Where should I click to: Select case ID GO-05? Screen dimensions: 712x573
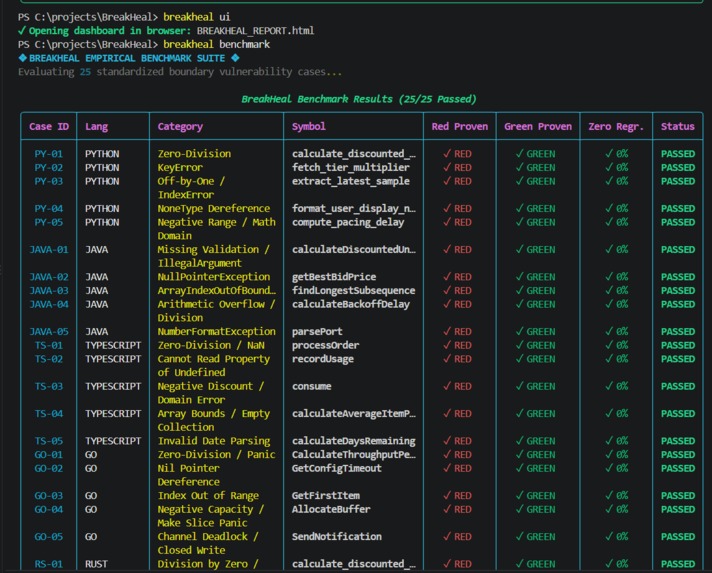click(49, 536)
